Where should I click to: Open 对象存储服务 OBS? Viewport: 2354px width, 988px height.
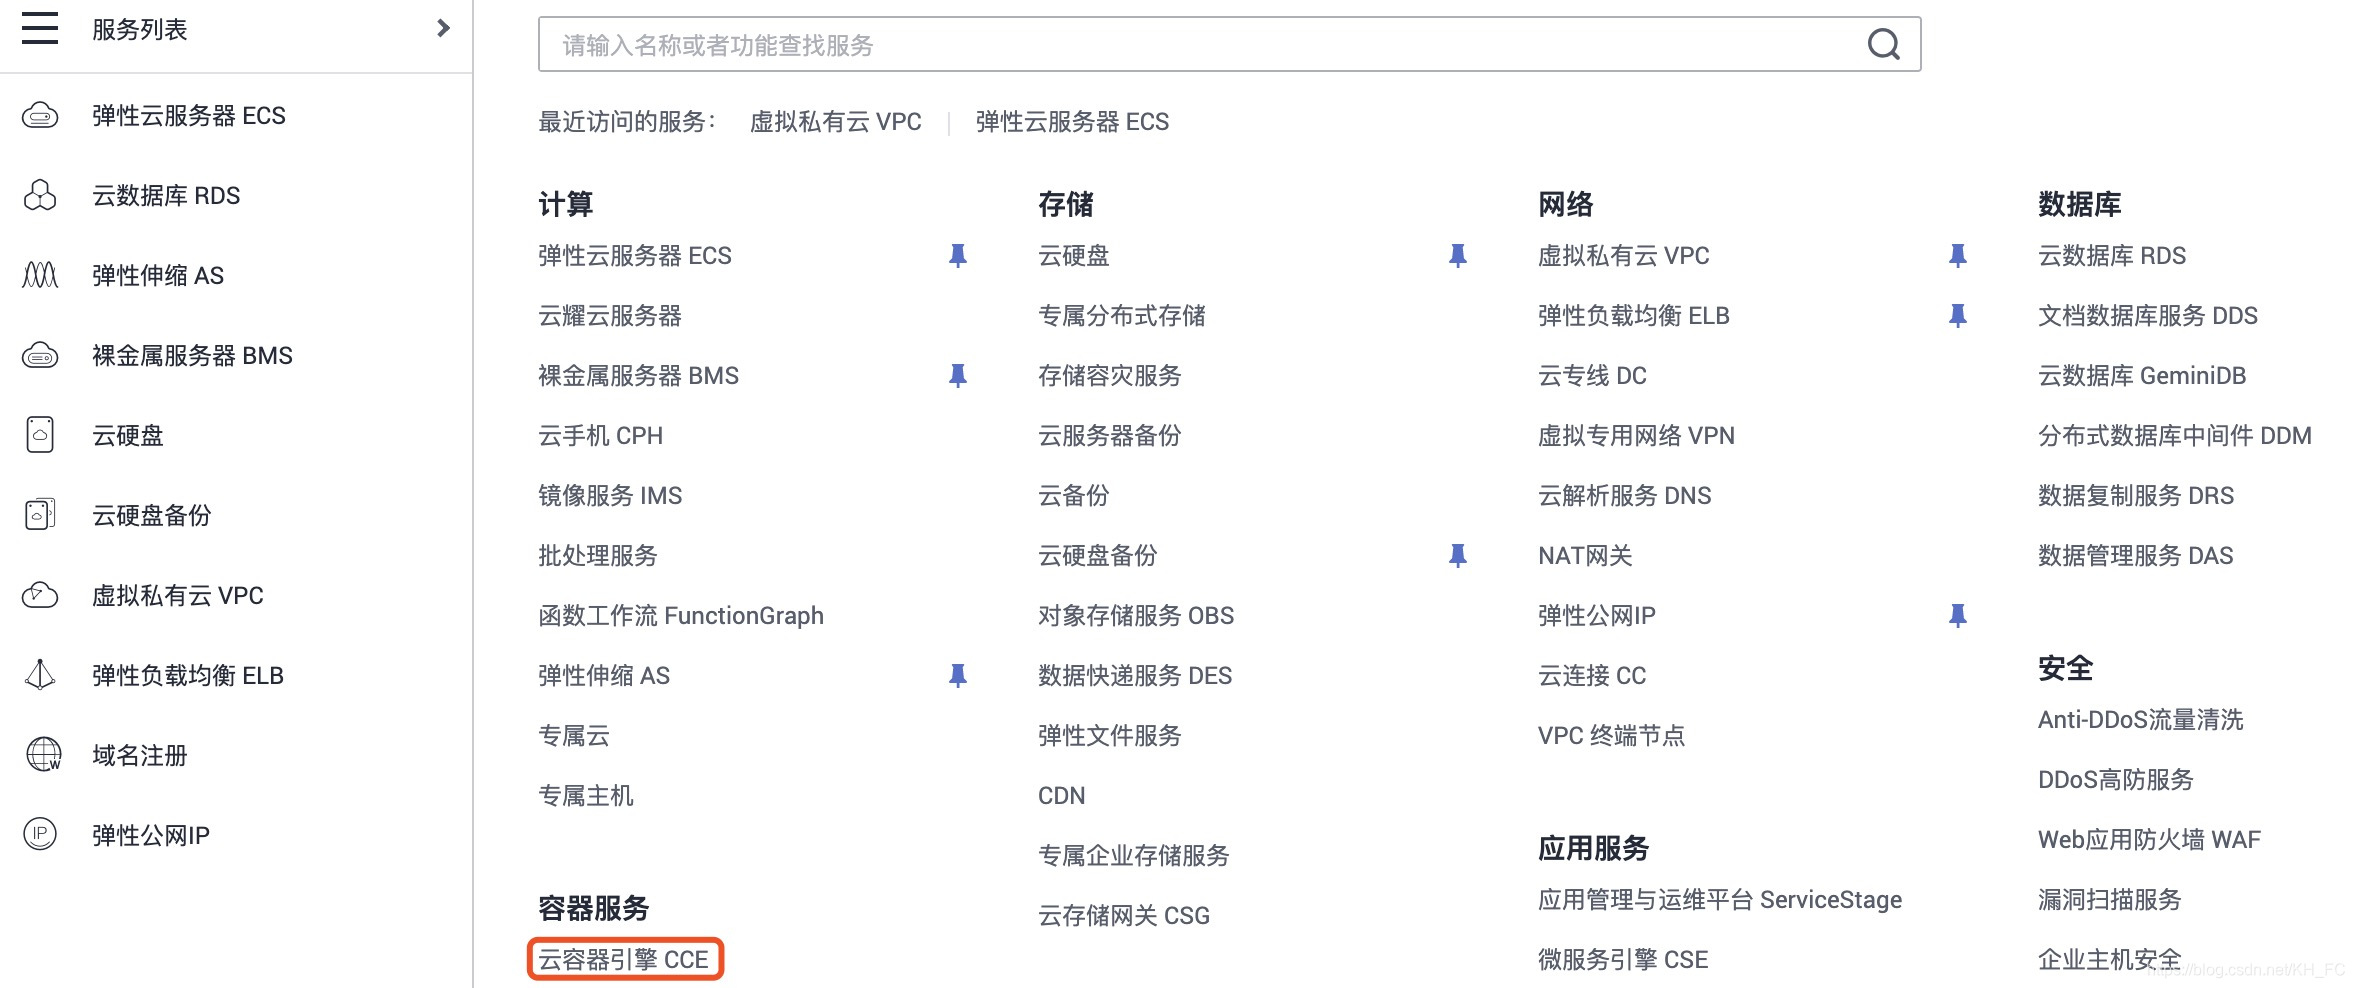1136,616
